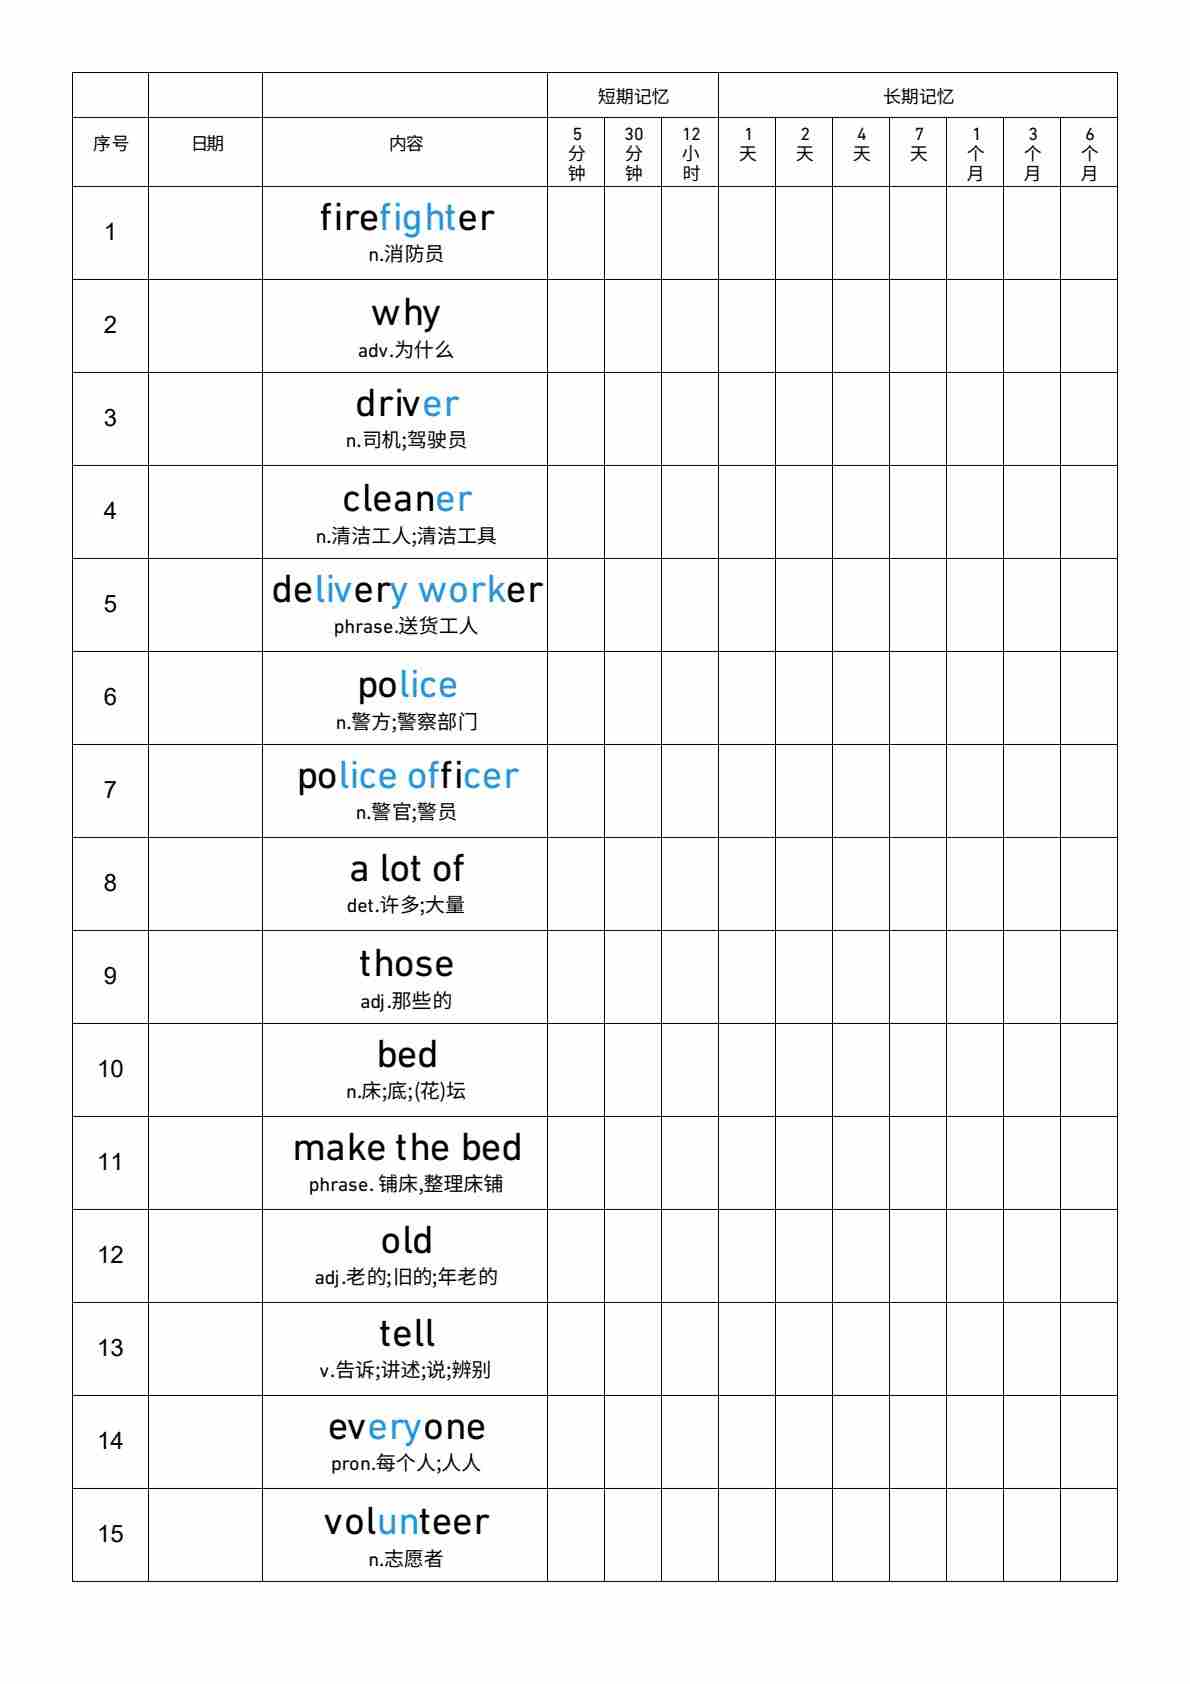Select the word "why" in the table
Viewport: 1190px width, 1684px height.
(406, 314)
